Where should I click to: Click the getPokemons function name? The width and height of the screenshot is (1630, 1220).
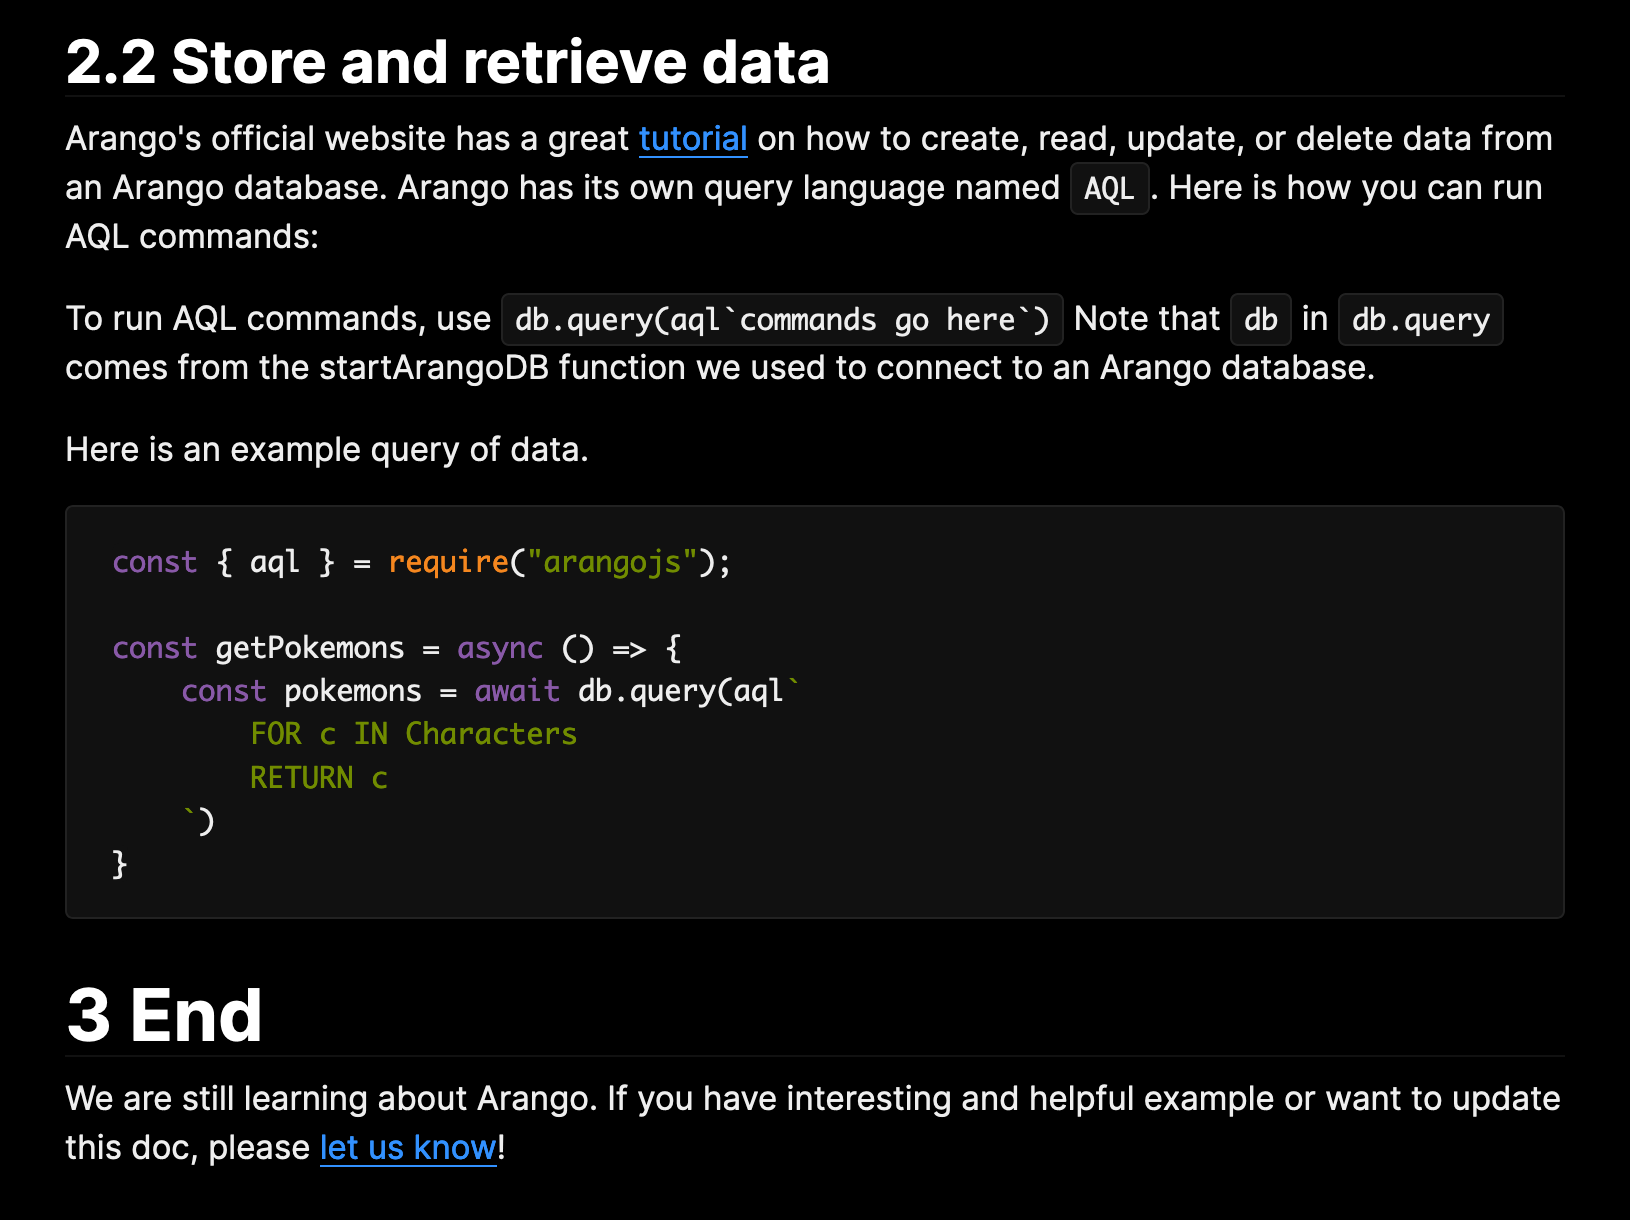coord(310,649)
